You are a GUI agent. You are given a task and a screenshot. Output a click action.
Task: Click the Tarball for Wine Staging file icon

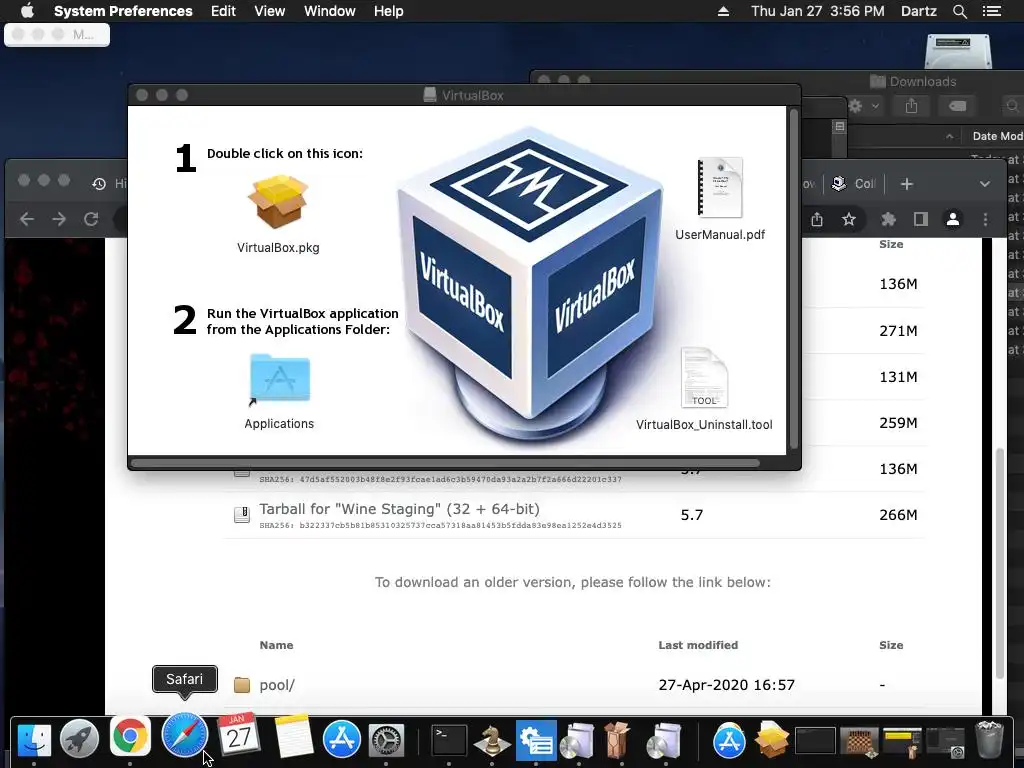[242, 515]
